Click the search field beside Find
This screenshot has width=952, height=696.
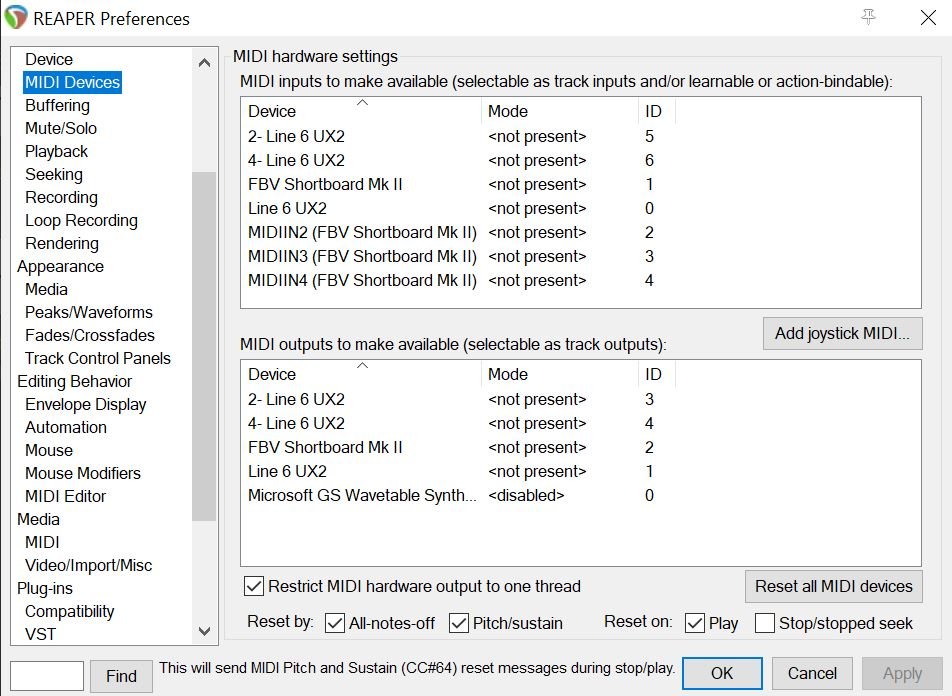[47, 675]
